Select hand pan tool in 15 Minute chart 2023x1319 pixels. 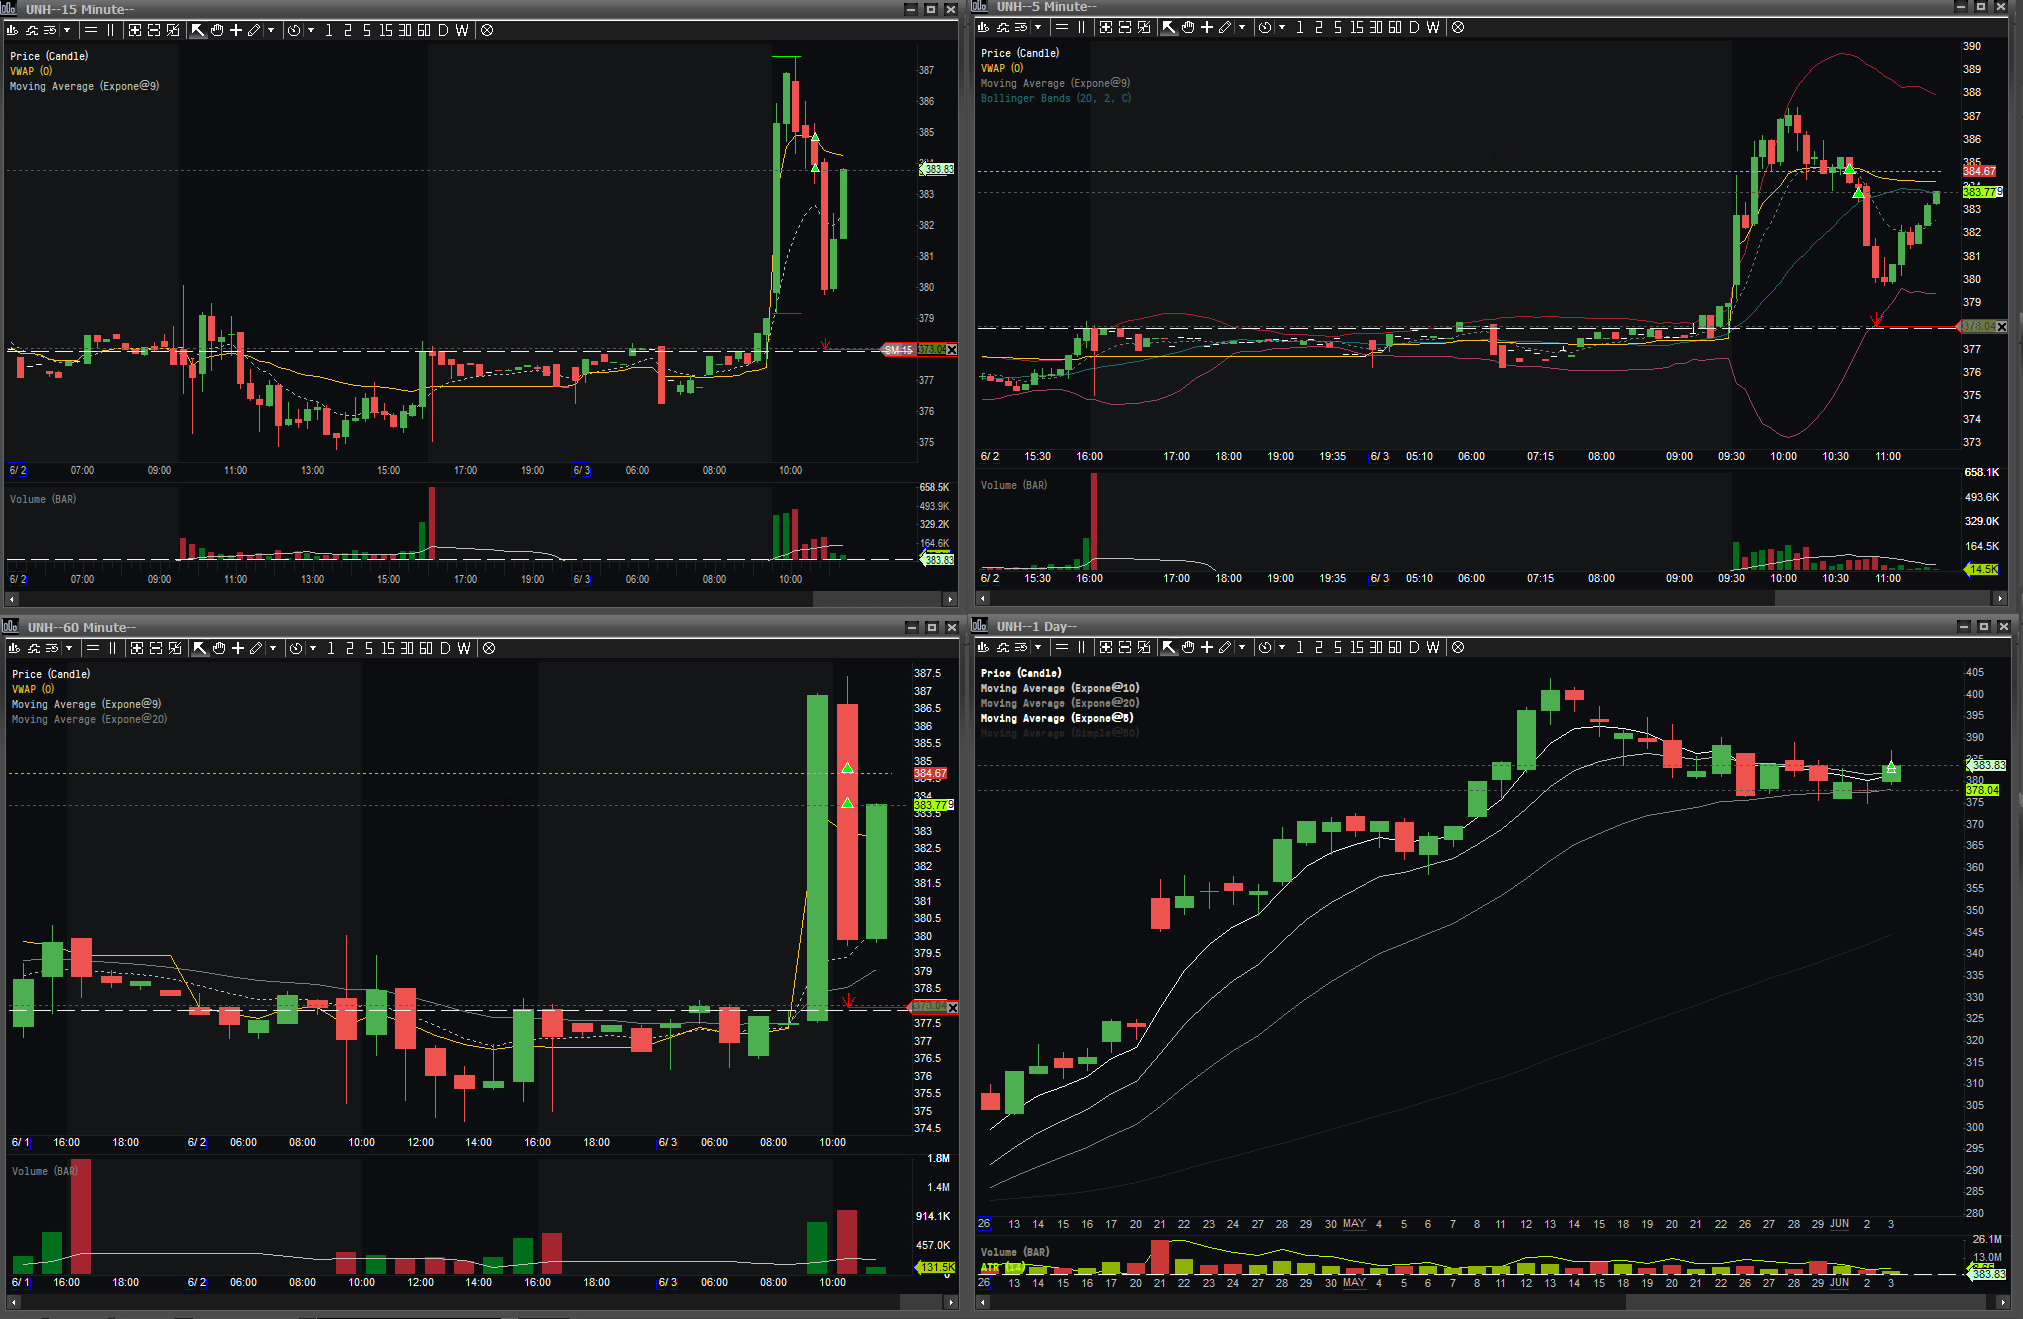click(x=217, y=30)
